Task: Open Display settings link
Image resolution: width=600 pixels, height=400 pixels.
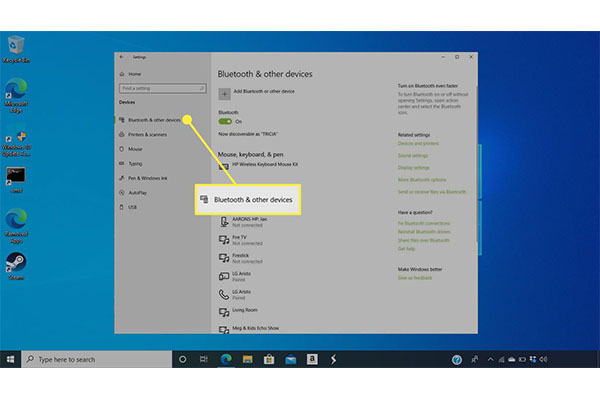Action: click(413, 168)
